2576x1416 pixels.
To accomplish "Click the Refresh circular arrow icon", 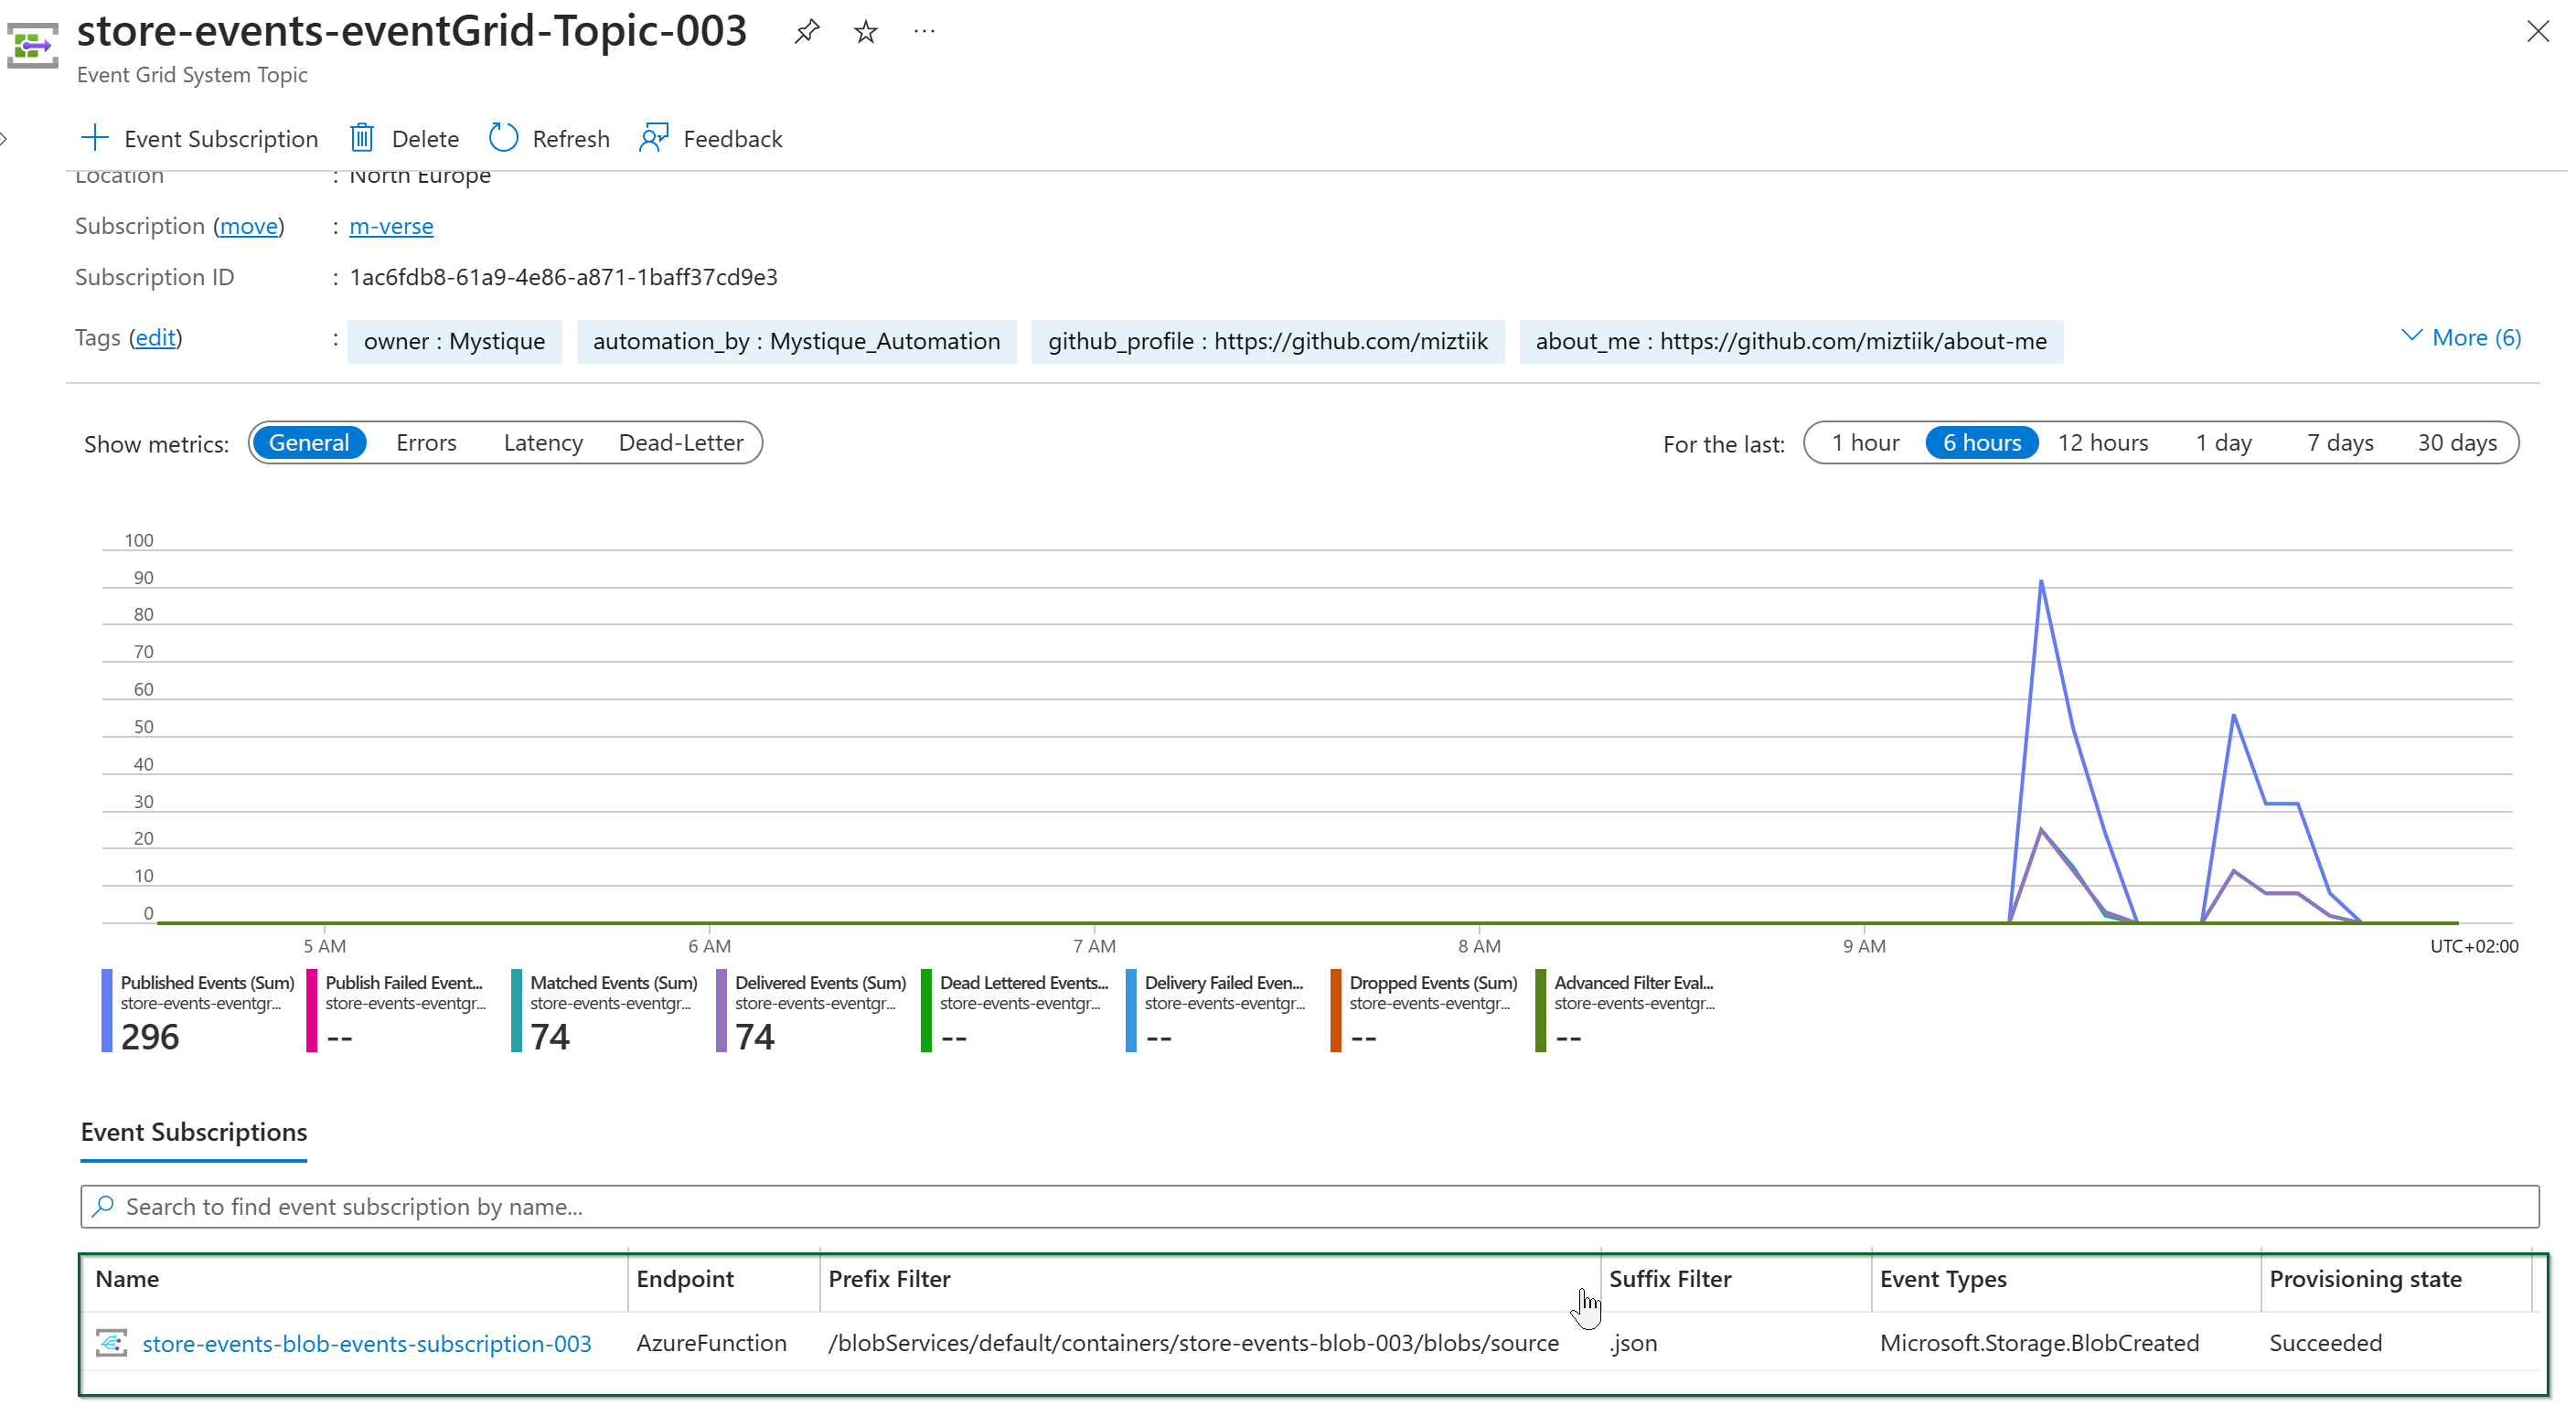I will pyautogui.click(x=503, y=138).
